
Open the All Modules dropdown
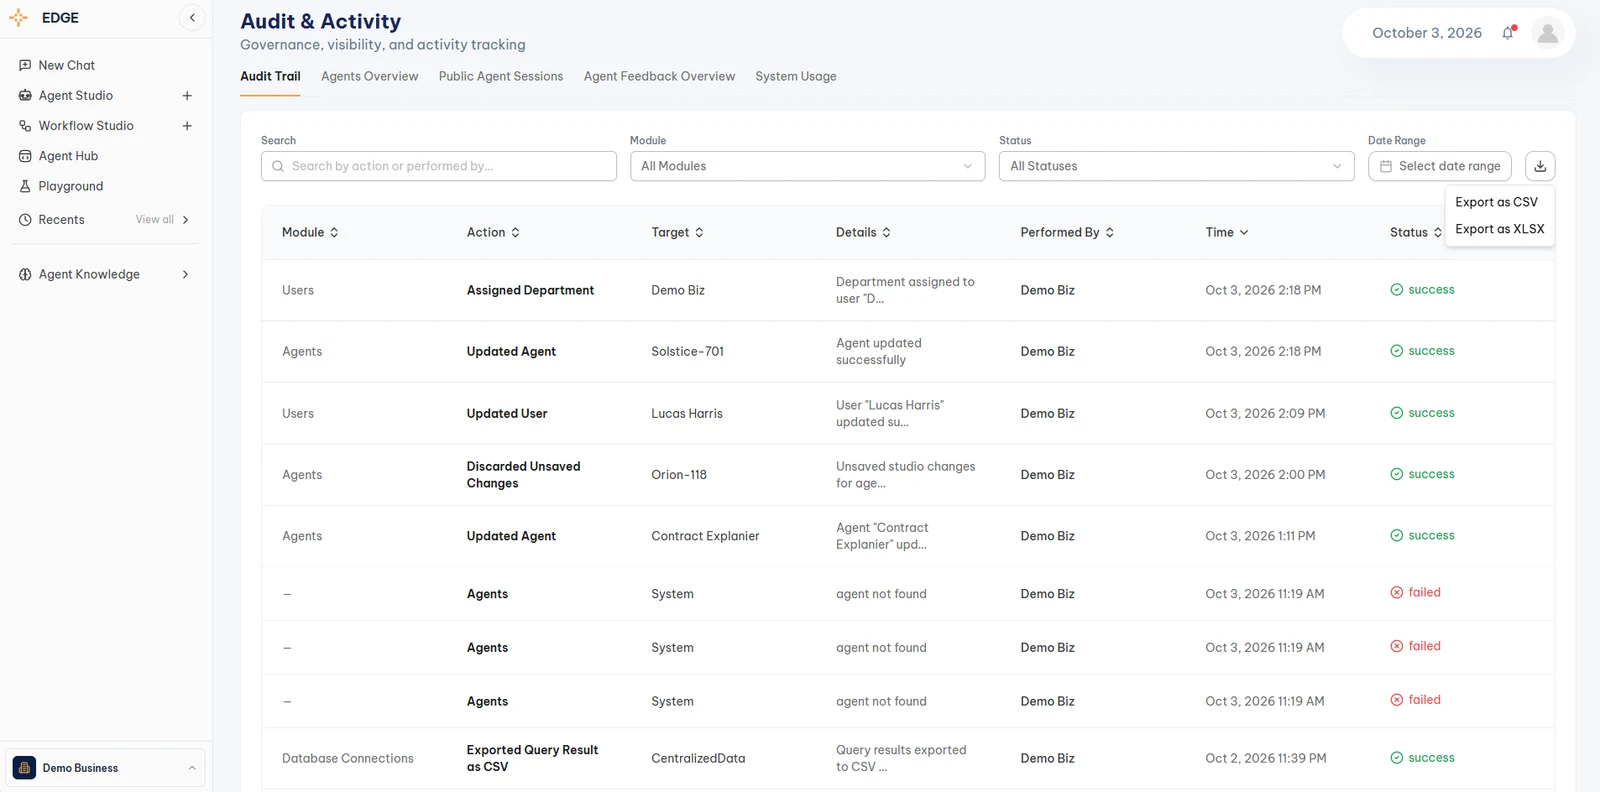[x=807, y=166]
